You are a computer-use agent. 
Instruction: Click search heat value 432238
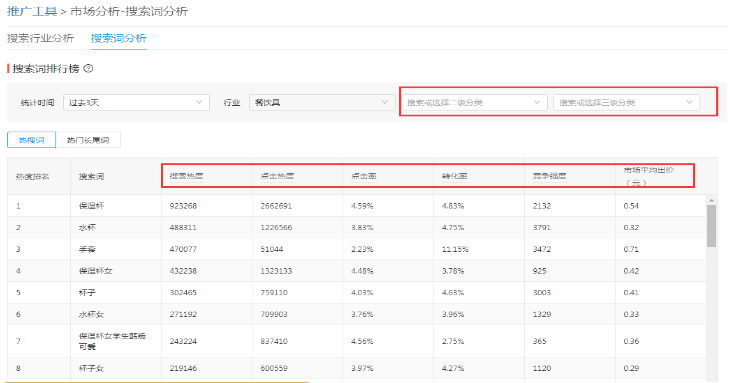click(x=183, y=271)
